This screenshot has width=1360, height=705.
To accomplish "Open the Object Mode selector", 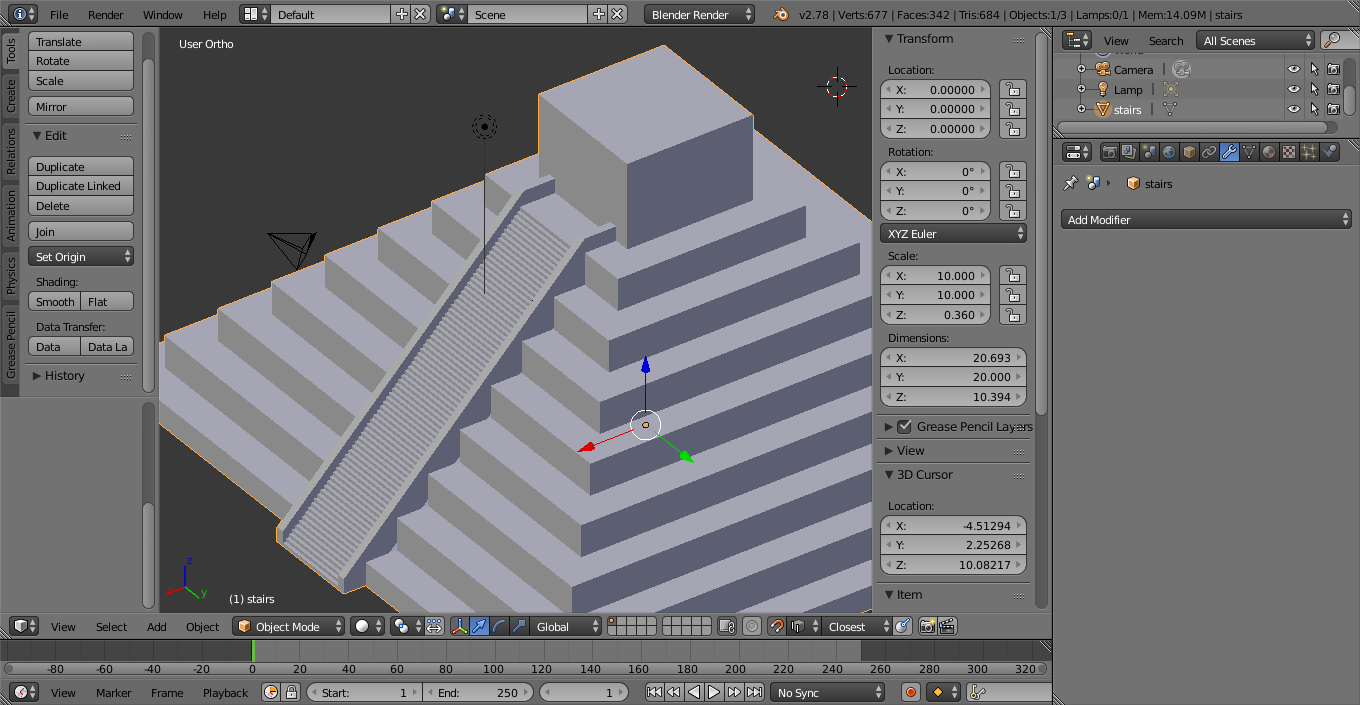I will click(288, 627).
